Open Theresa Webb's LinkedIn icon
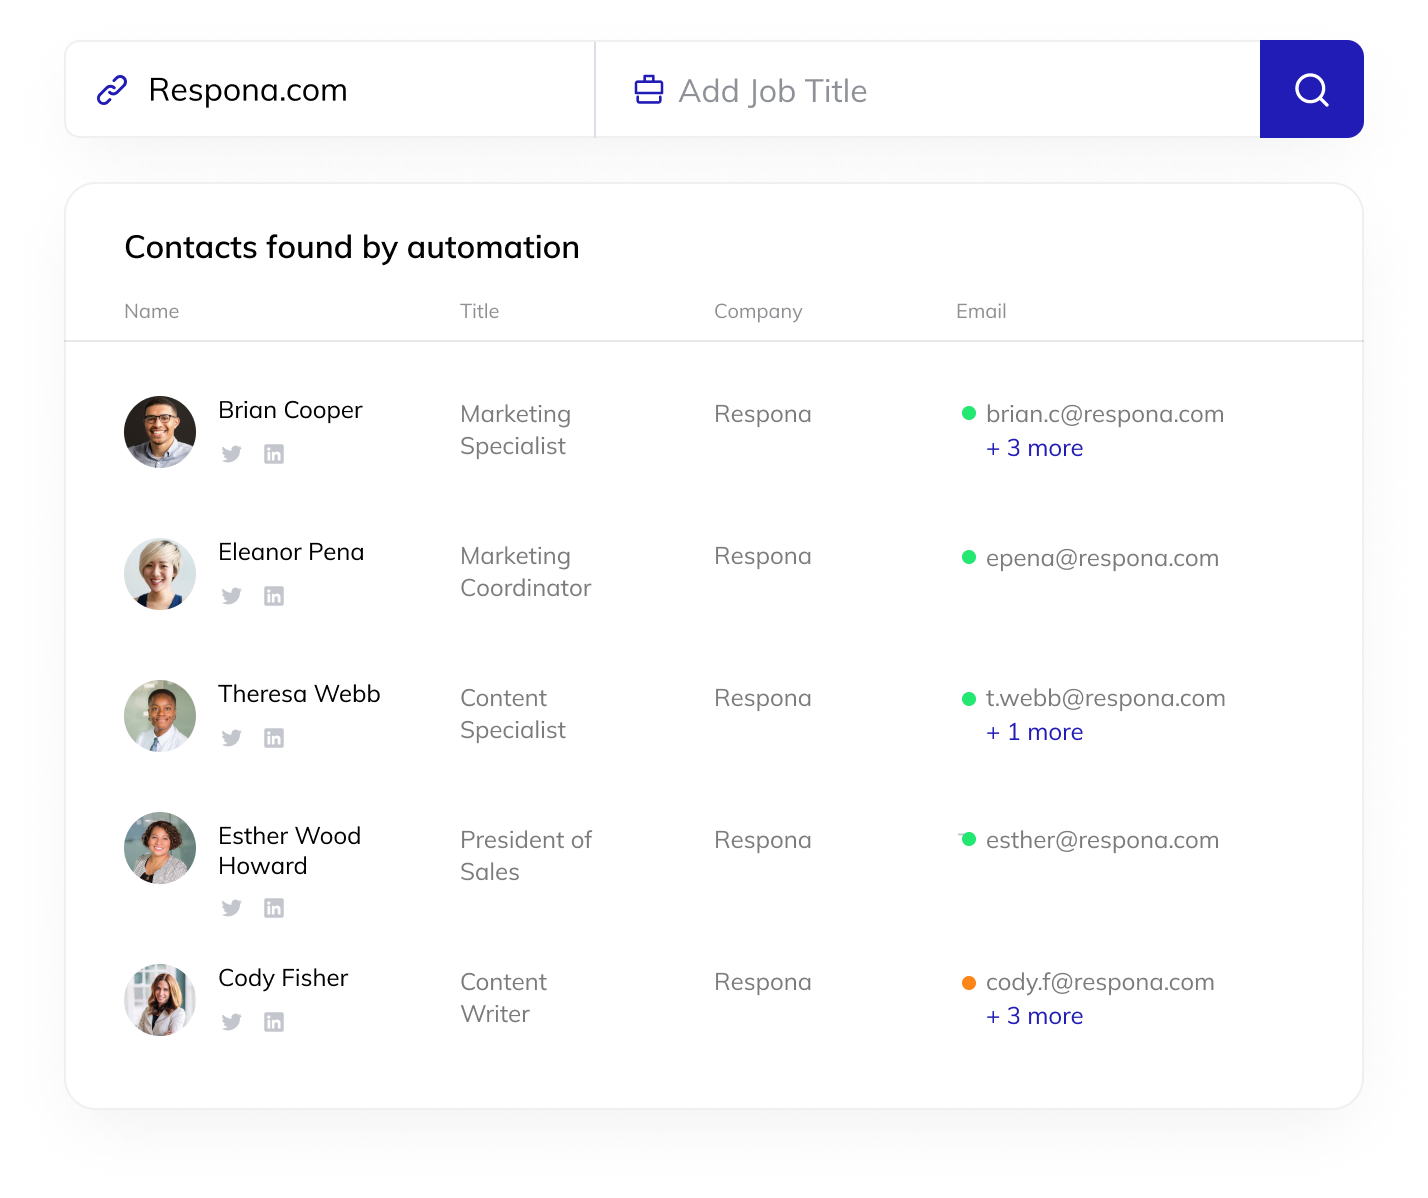Screen dimensions: 1428x1198 [x=273, y=737]
